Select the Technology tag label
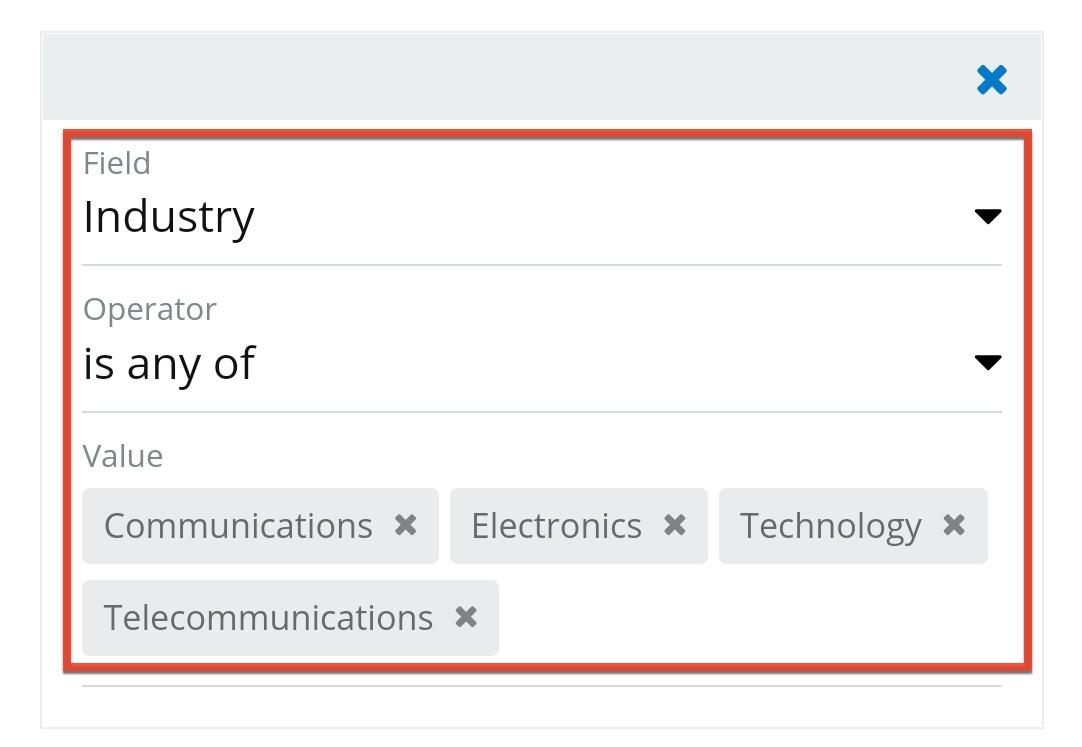The image size is (1082, 747). pyautogui.click(x=830, y=526)
